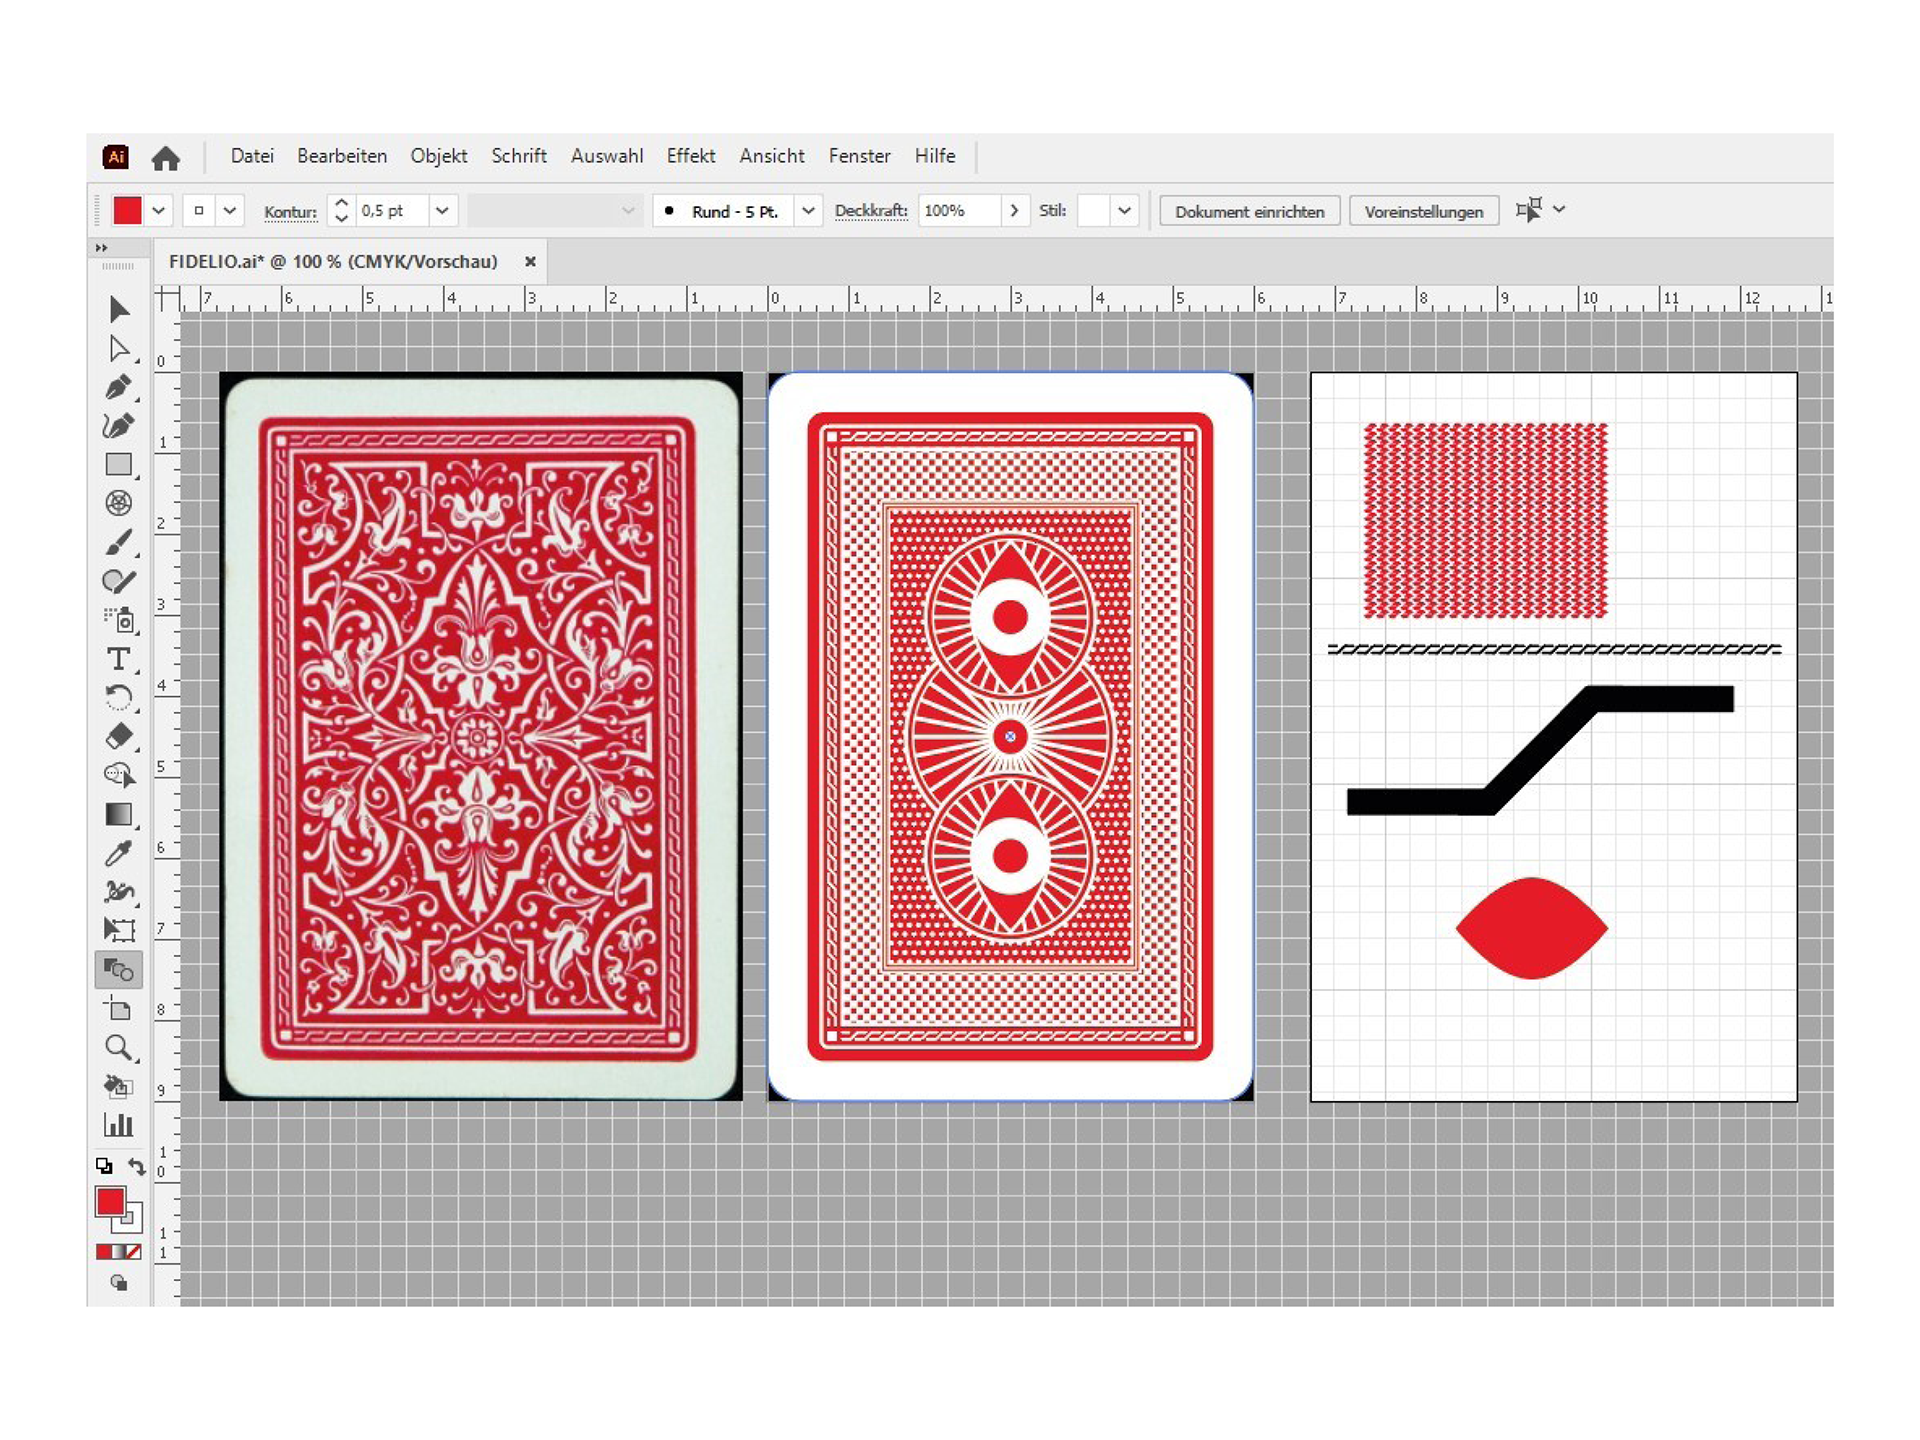Open the Datei menu

252,156
